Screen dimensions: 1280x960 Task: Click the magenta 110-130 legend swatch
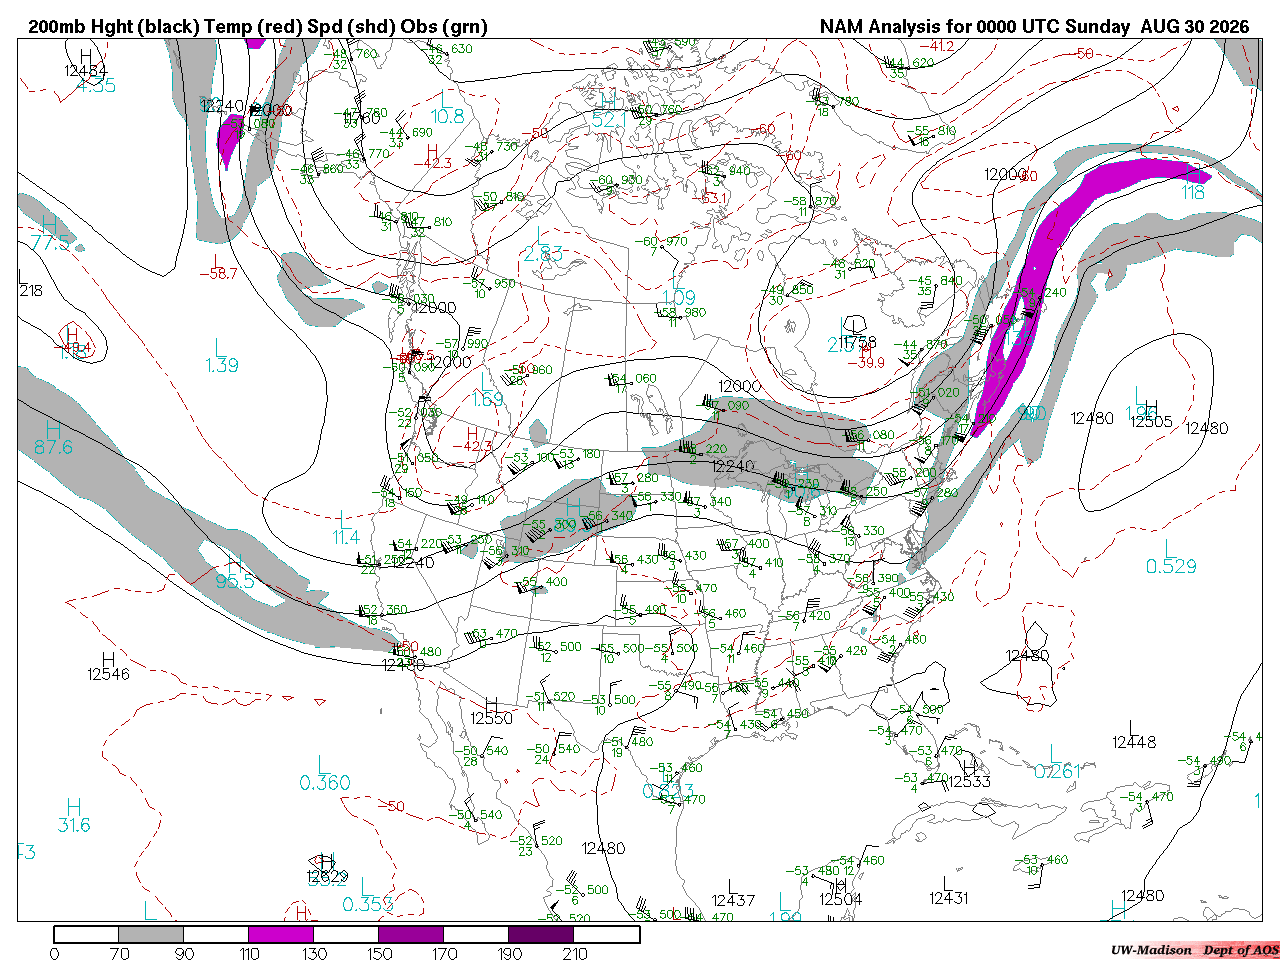[281, 934]
